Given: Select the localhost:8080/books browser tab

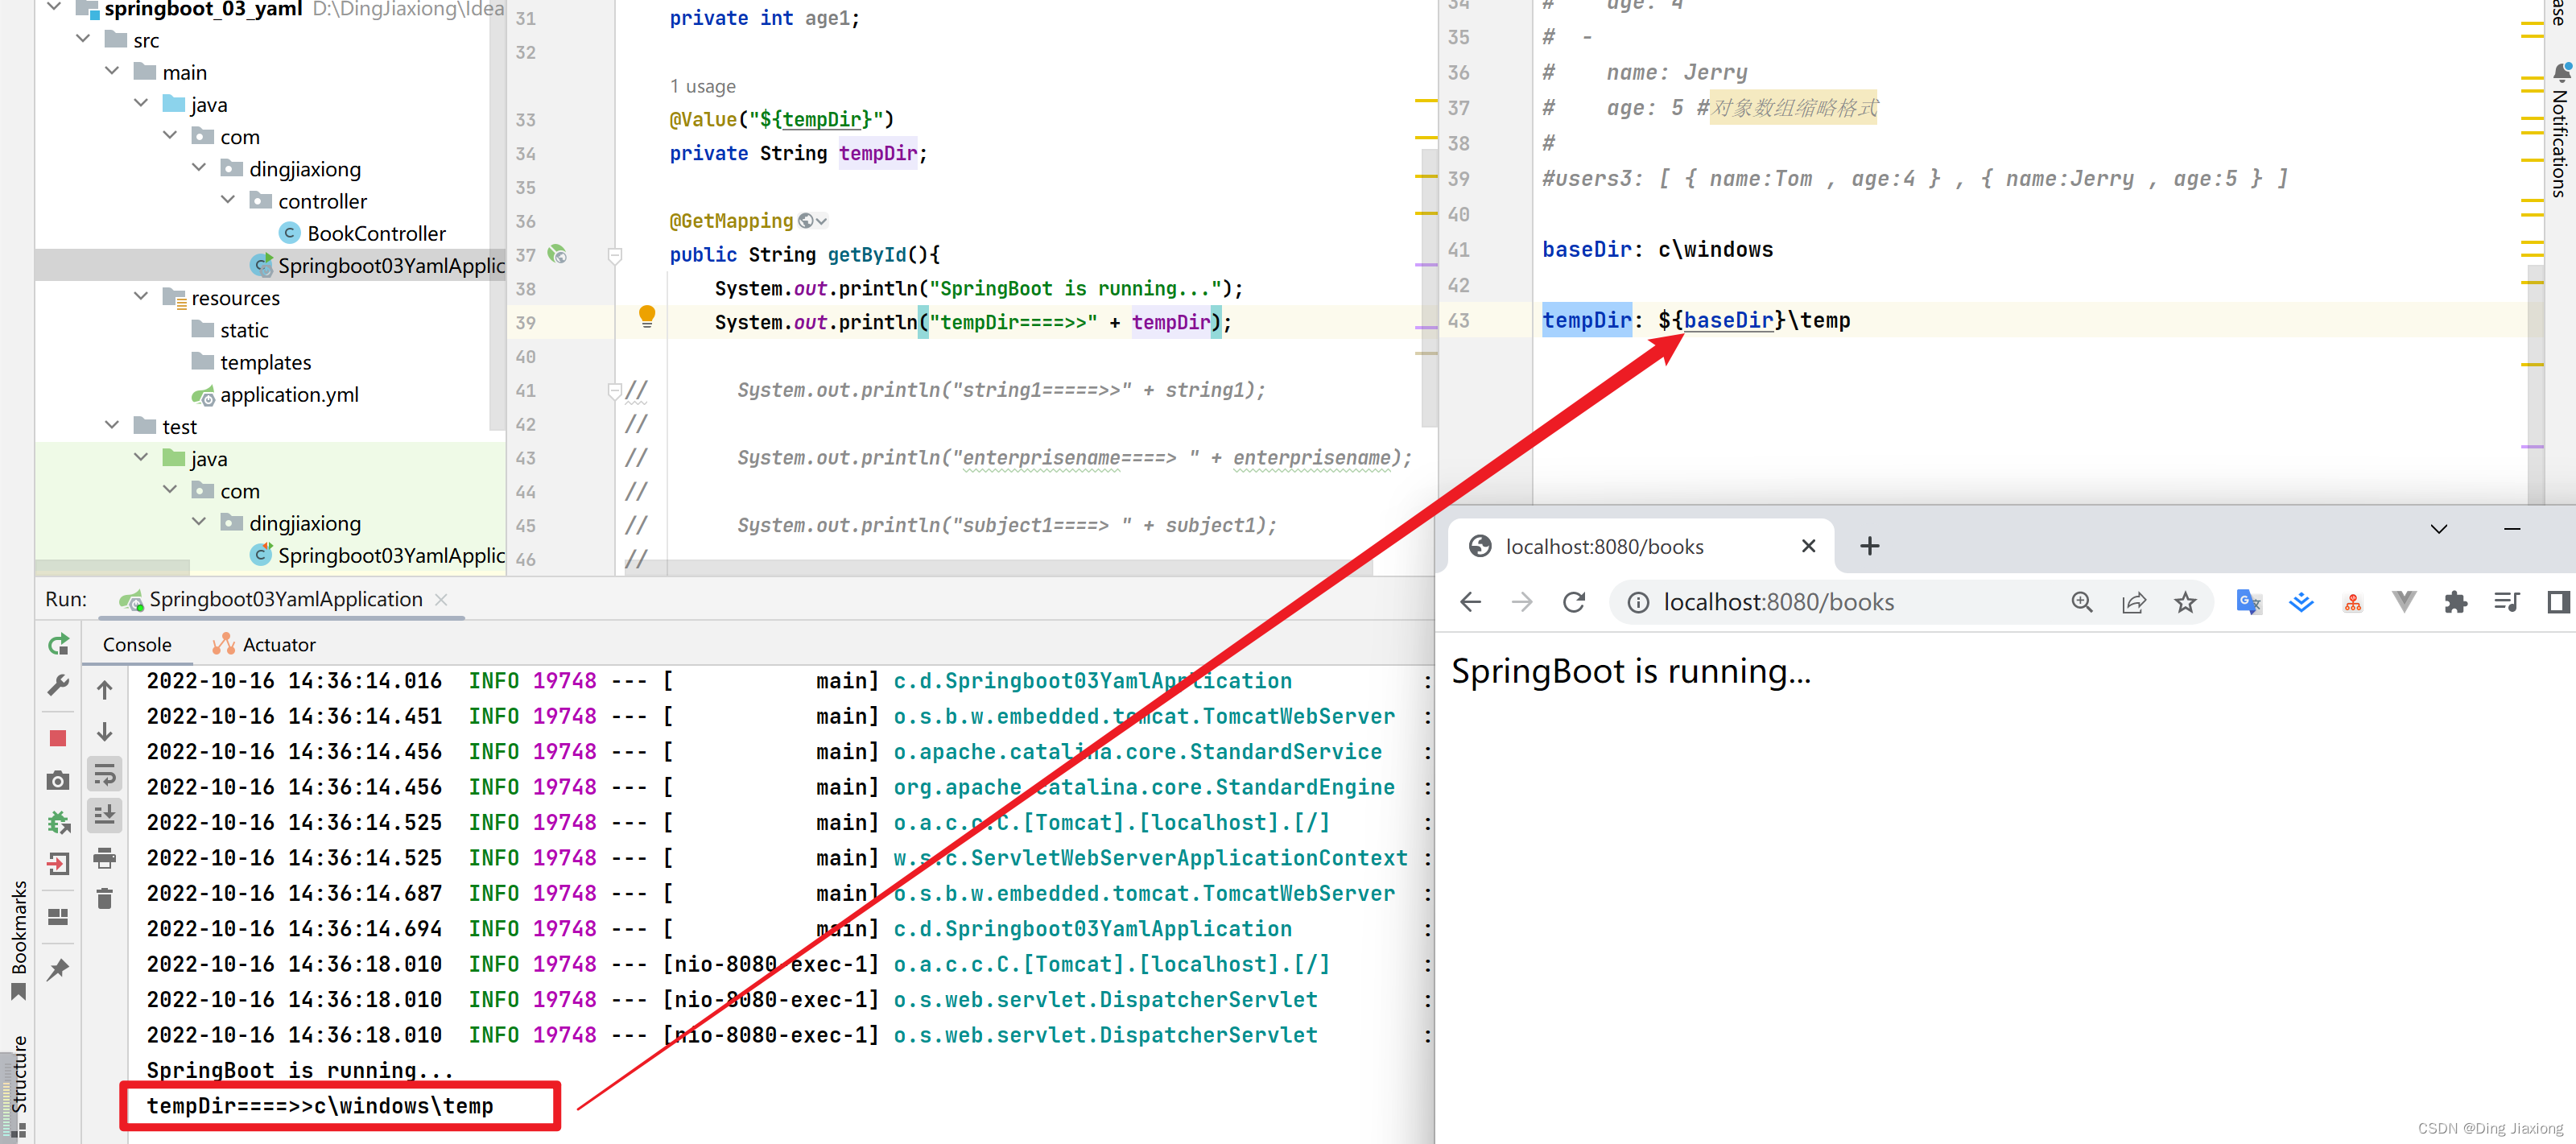Looking at the screenshot, I should click(1640, 546).
